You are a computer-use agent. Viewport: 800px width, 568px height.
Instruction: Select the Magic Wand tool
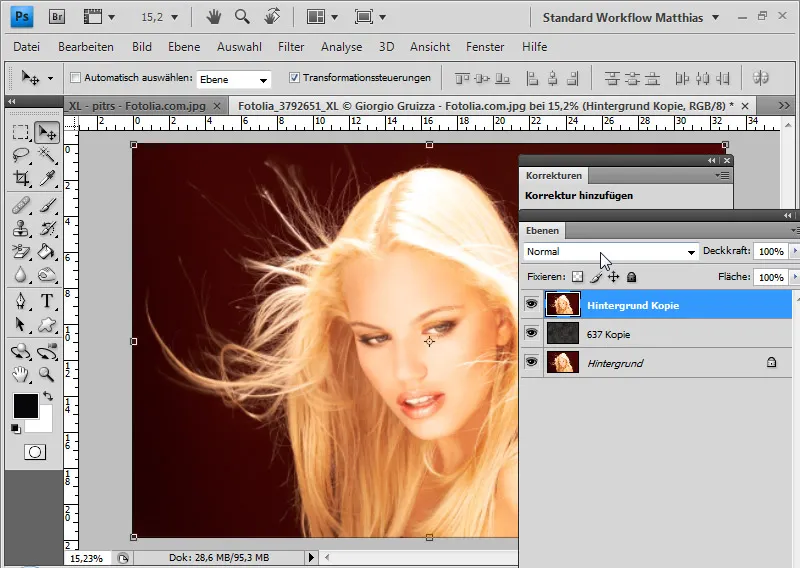click(x=47, y=155)
